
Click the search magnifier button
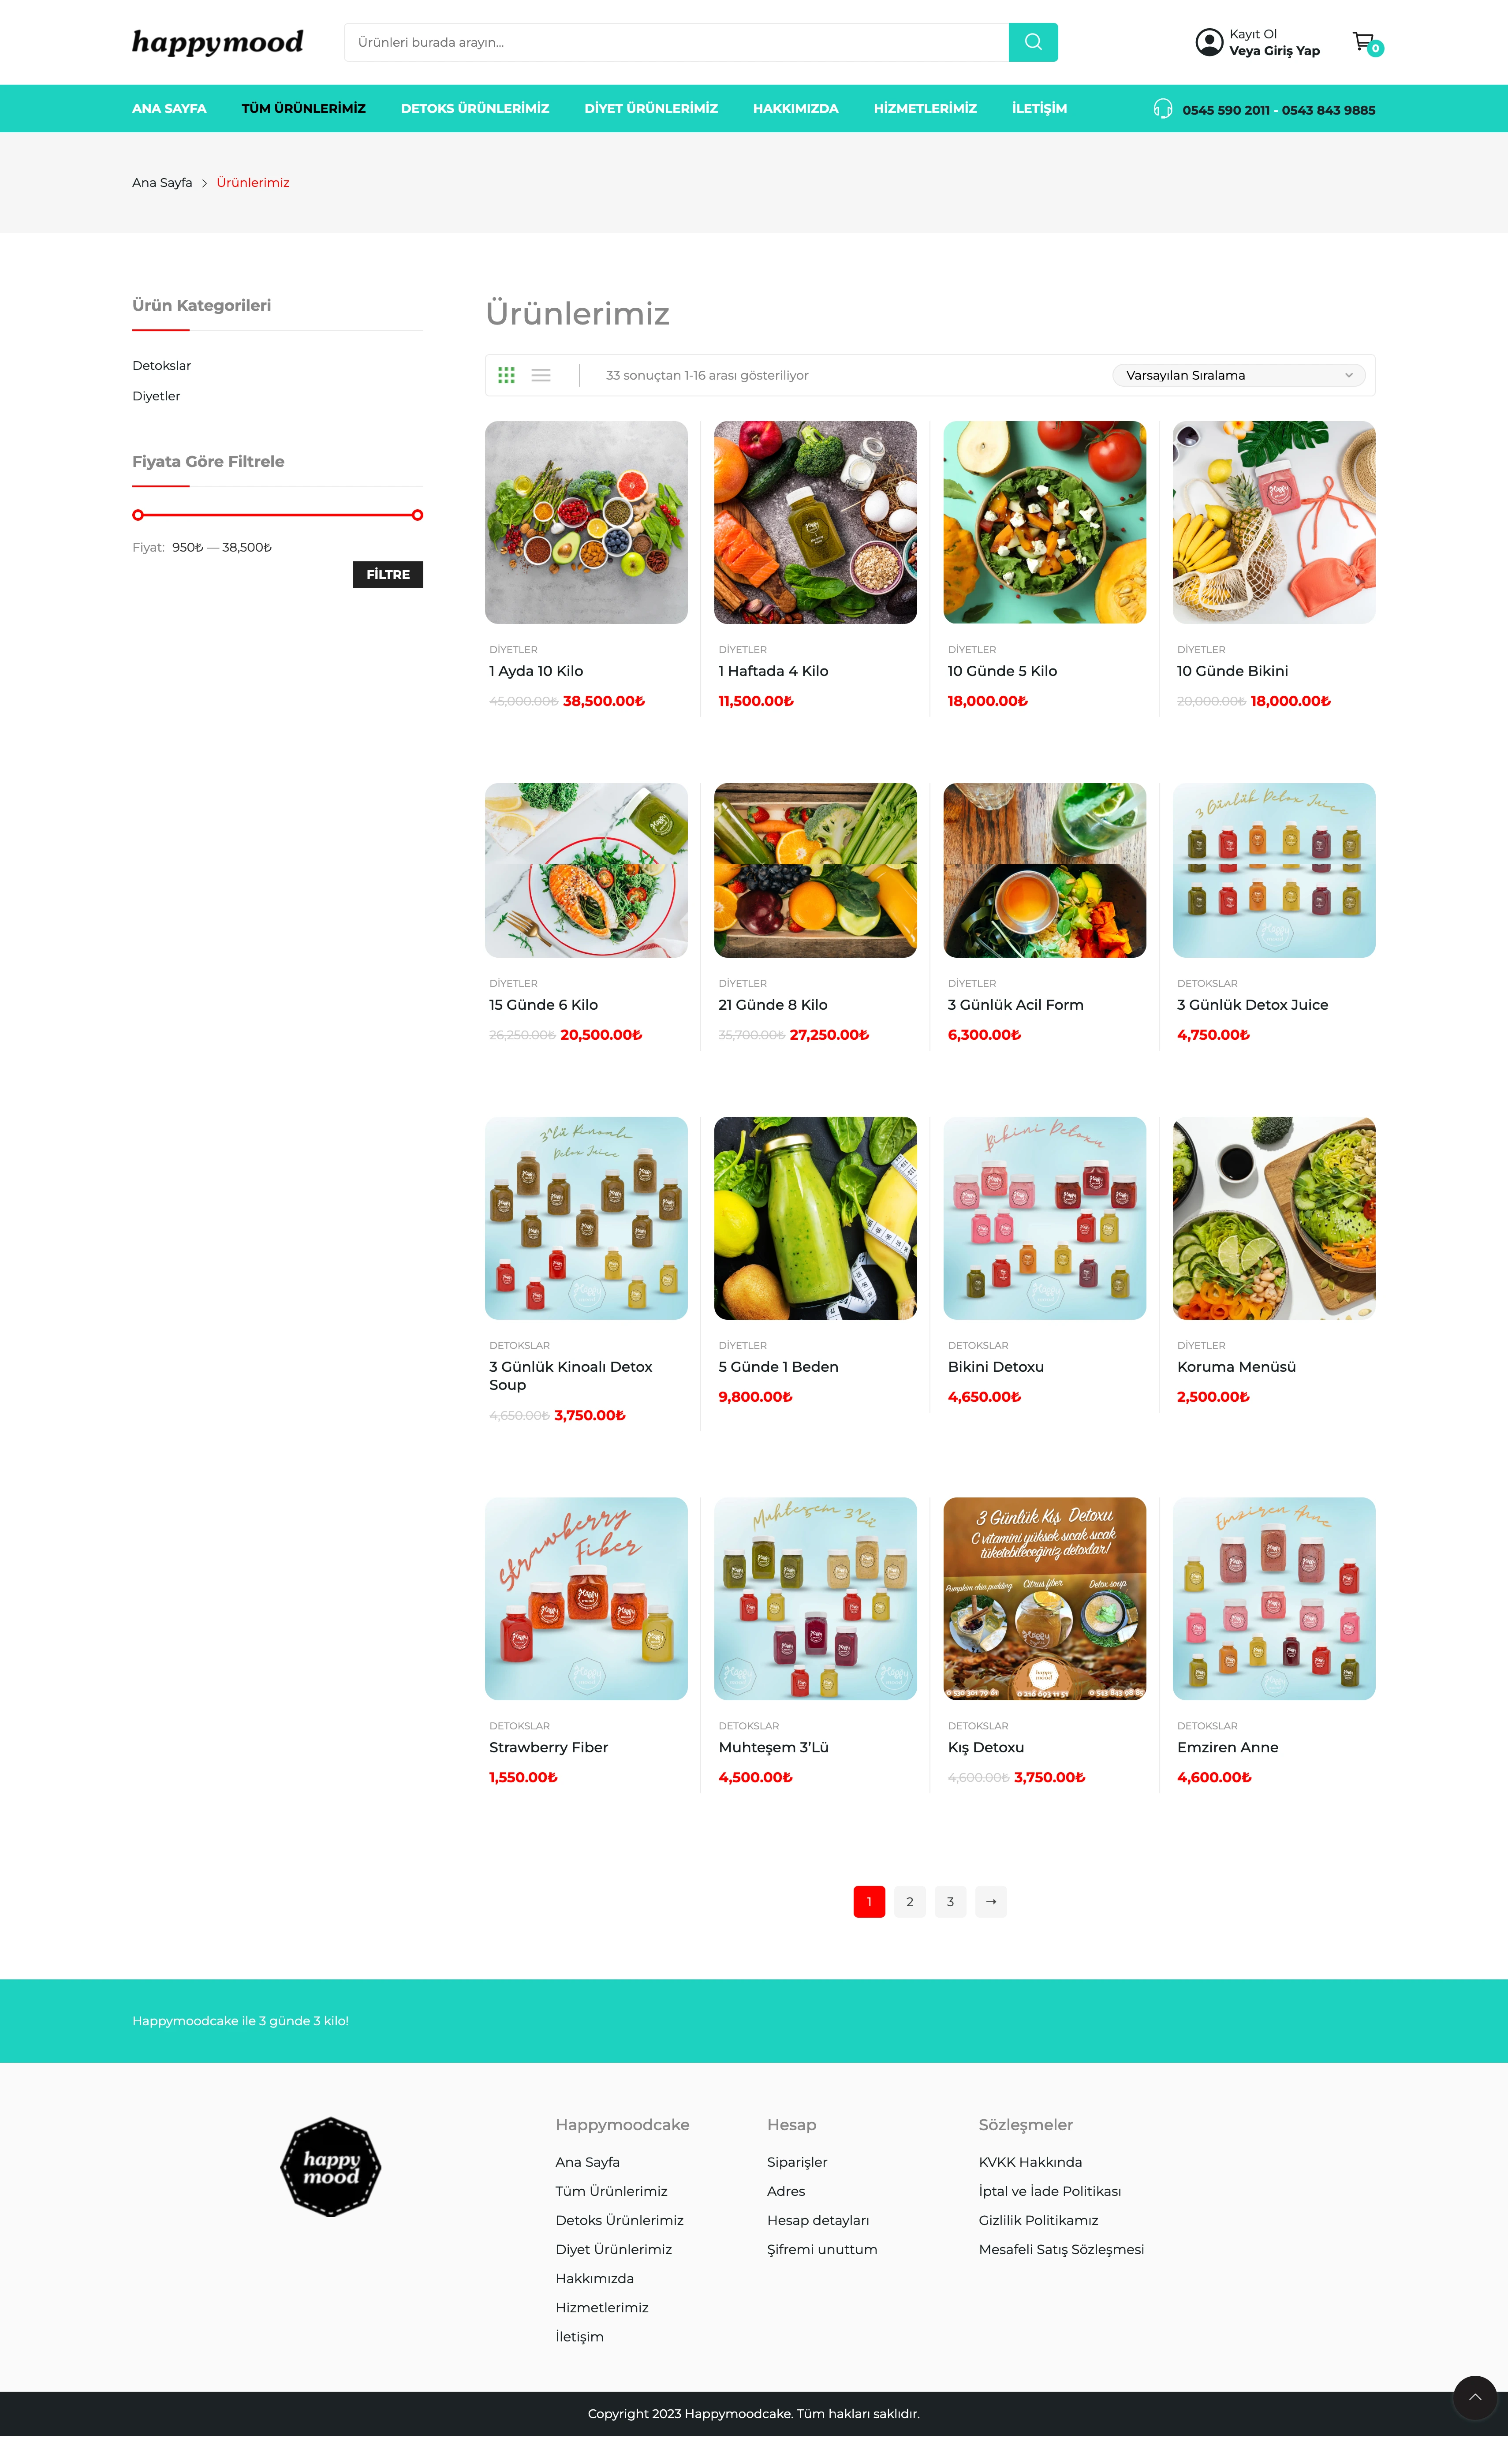1033,42
